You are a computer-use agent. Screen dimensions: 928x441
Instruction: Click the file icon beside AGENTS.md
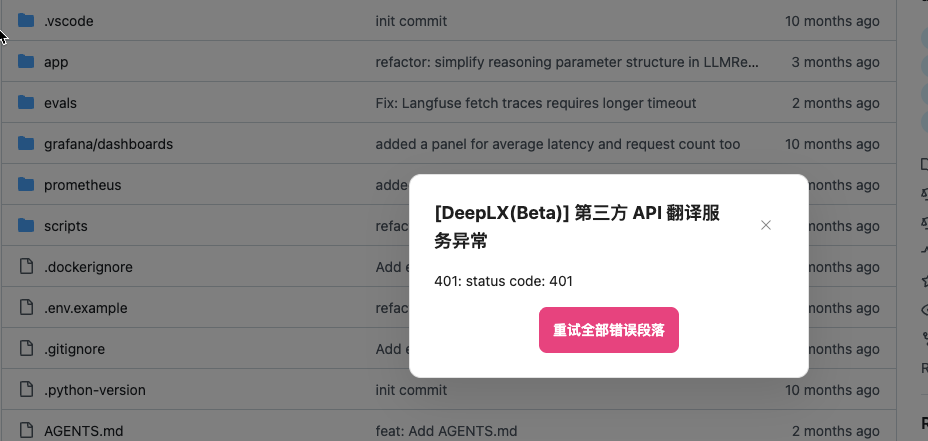(x=25, y=430)
